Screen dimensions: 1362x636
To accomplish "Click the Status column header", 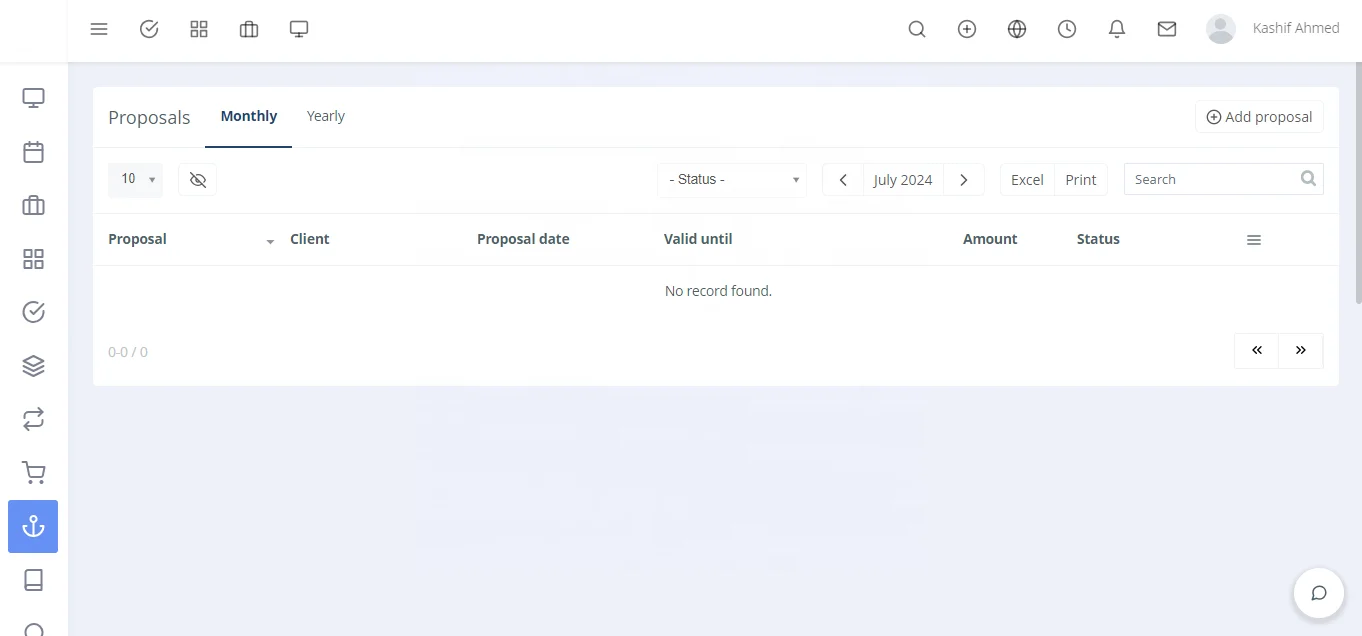I will pyautogui.click(x=1098, y=239).
